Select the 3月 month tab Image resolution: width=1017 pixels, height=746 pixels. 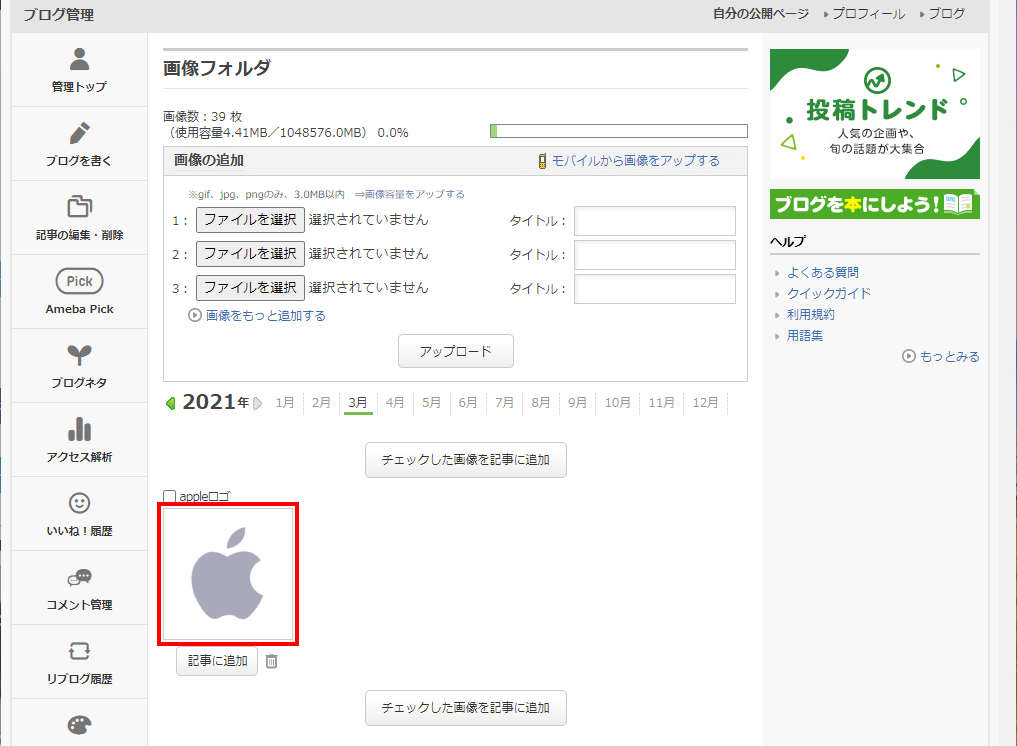pos(357,403)
